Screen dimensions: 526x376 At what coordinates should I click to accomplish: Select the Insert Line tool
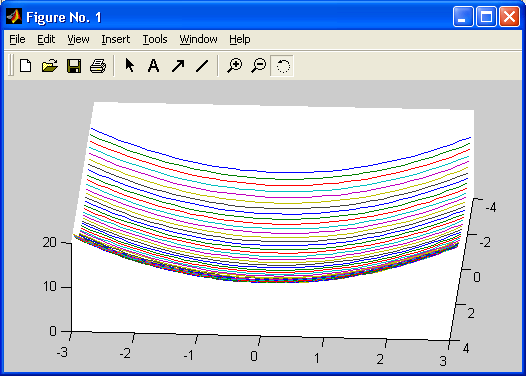coord(202,66)
